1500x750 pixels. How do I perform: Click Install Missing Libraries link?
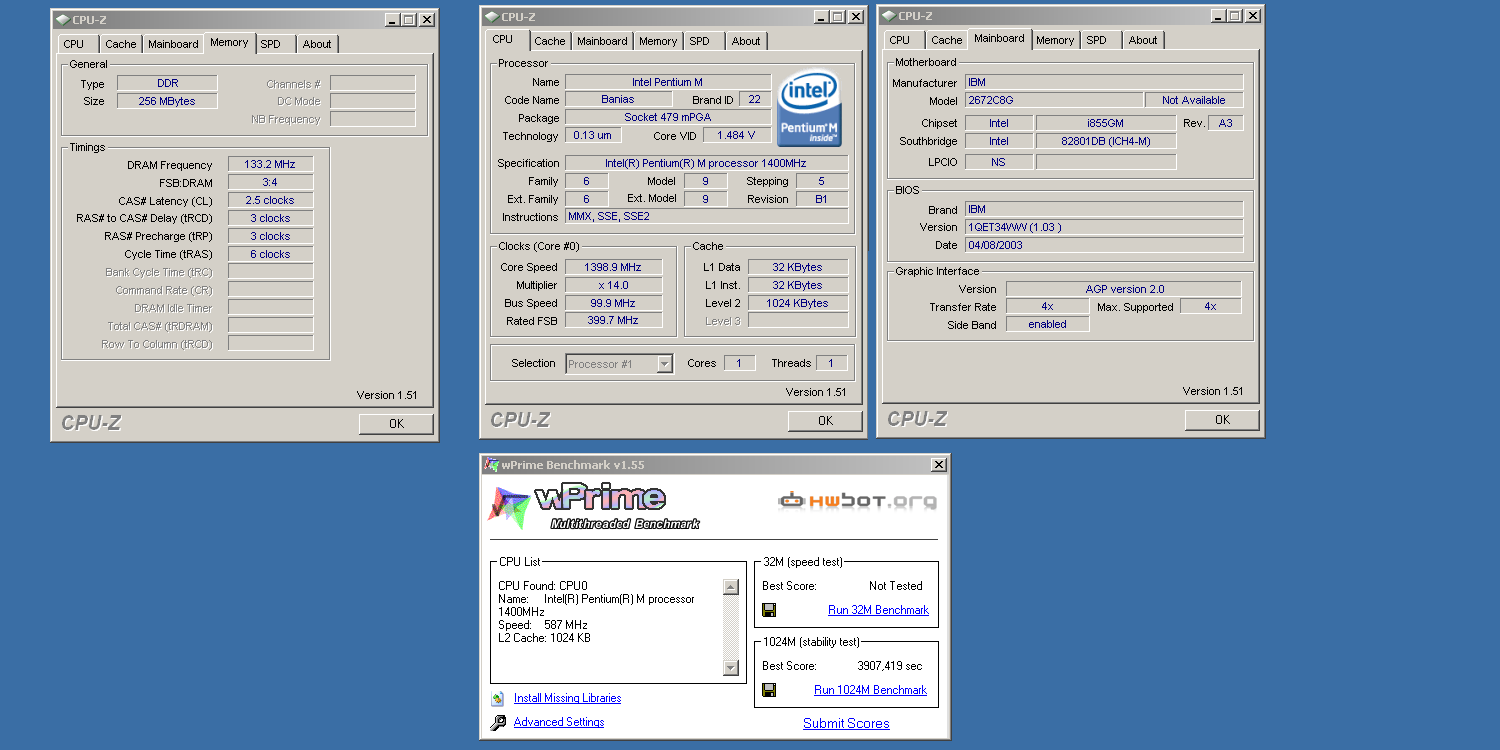[x=567, y=698]
